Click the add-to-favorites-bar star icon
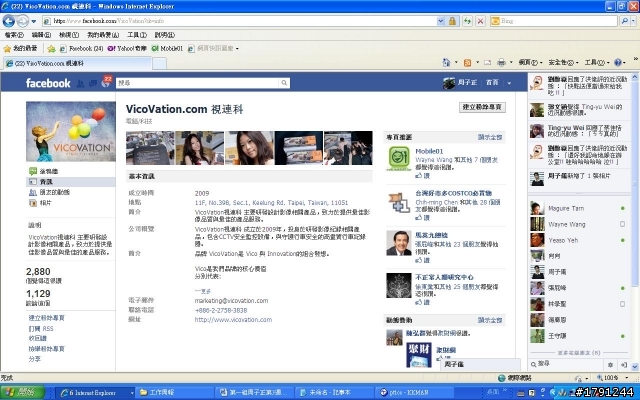 (51, 49)
